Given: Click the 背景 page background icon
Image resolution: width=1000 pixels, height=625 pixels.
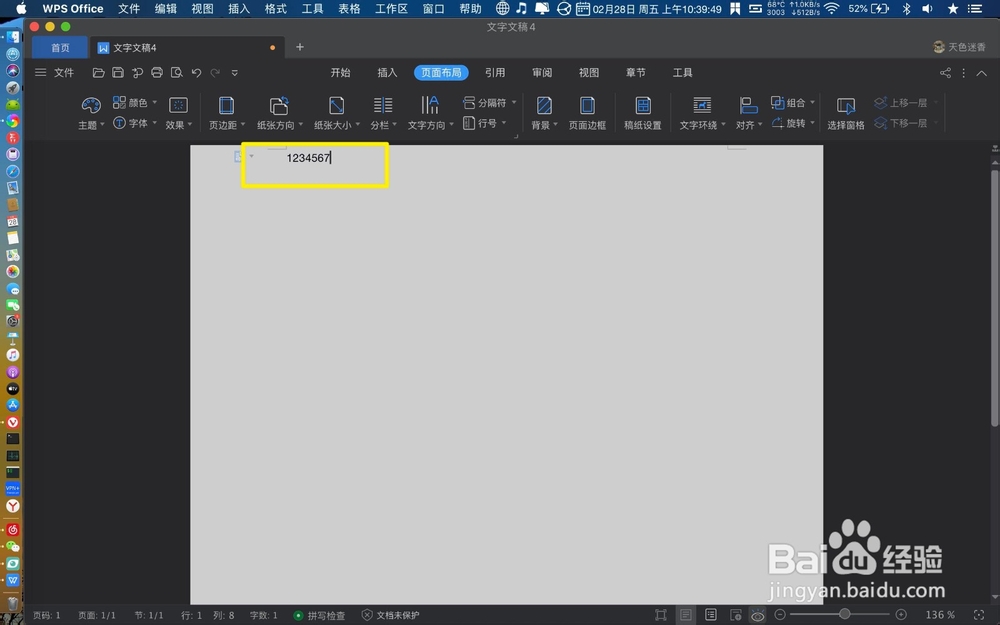Looking at the screenshot, I should pyautogui.click(x=544, y=106).
